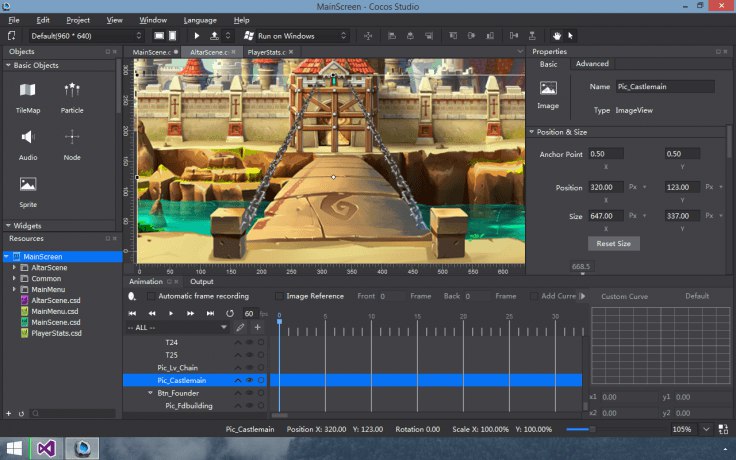Enable Image Reference checkbox

pyautogui.click(x=279, y=296)
